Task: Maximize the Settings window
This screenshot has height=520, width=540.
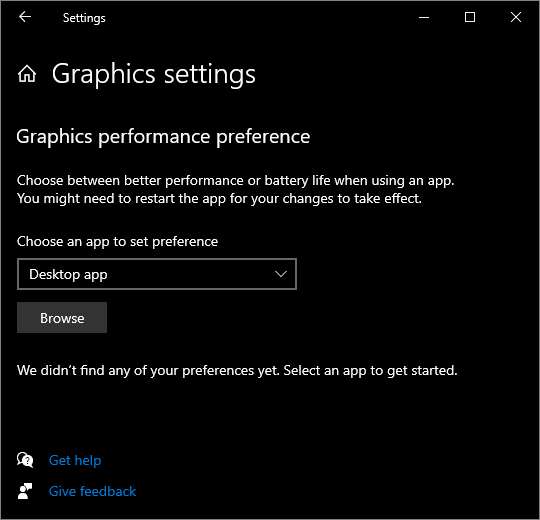Action: [x=470, y=17]
